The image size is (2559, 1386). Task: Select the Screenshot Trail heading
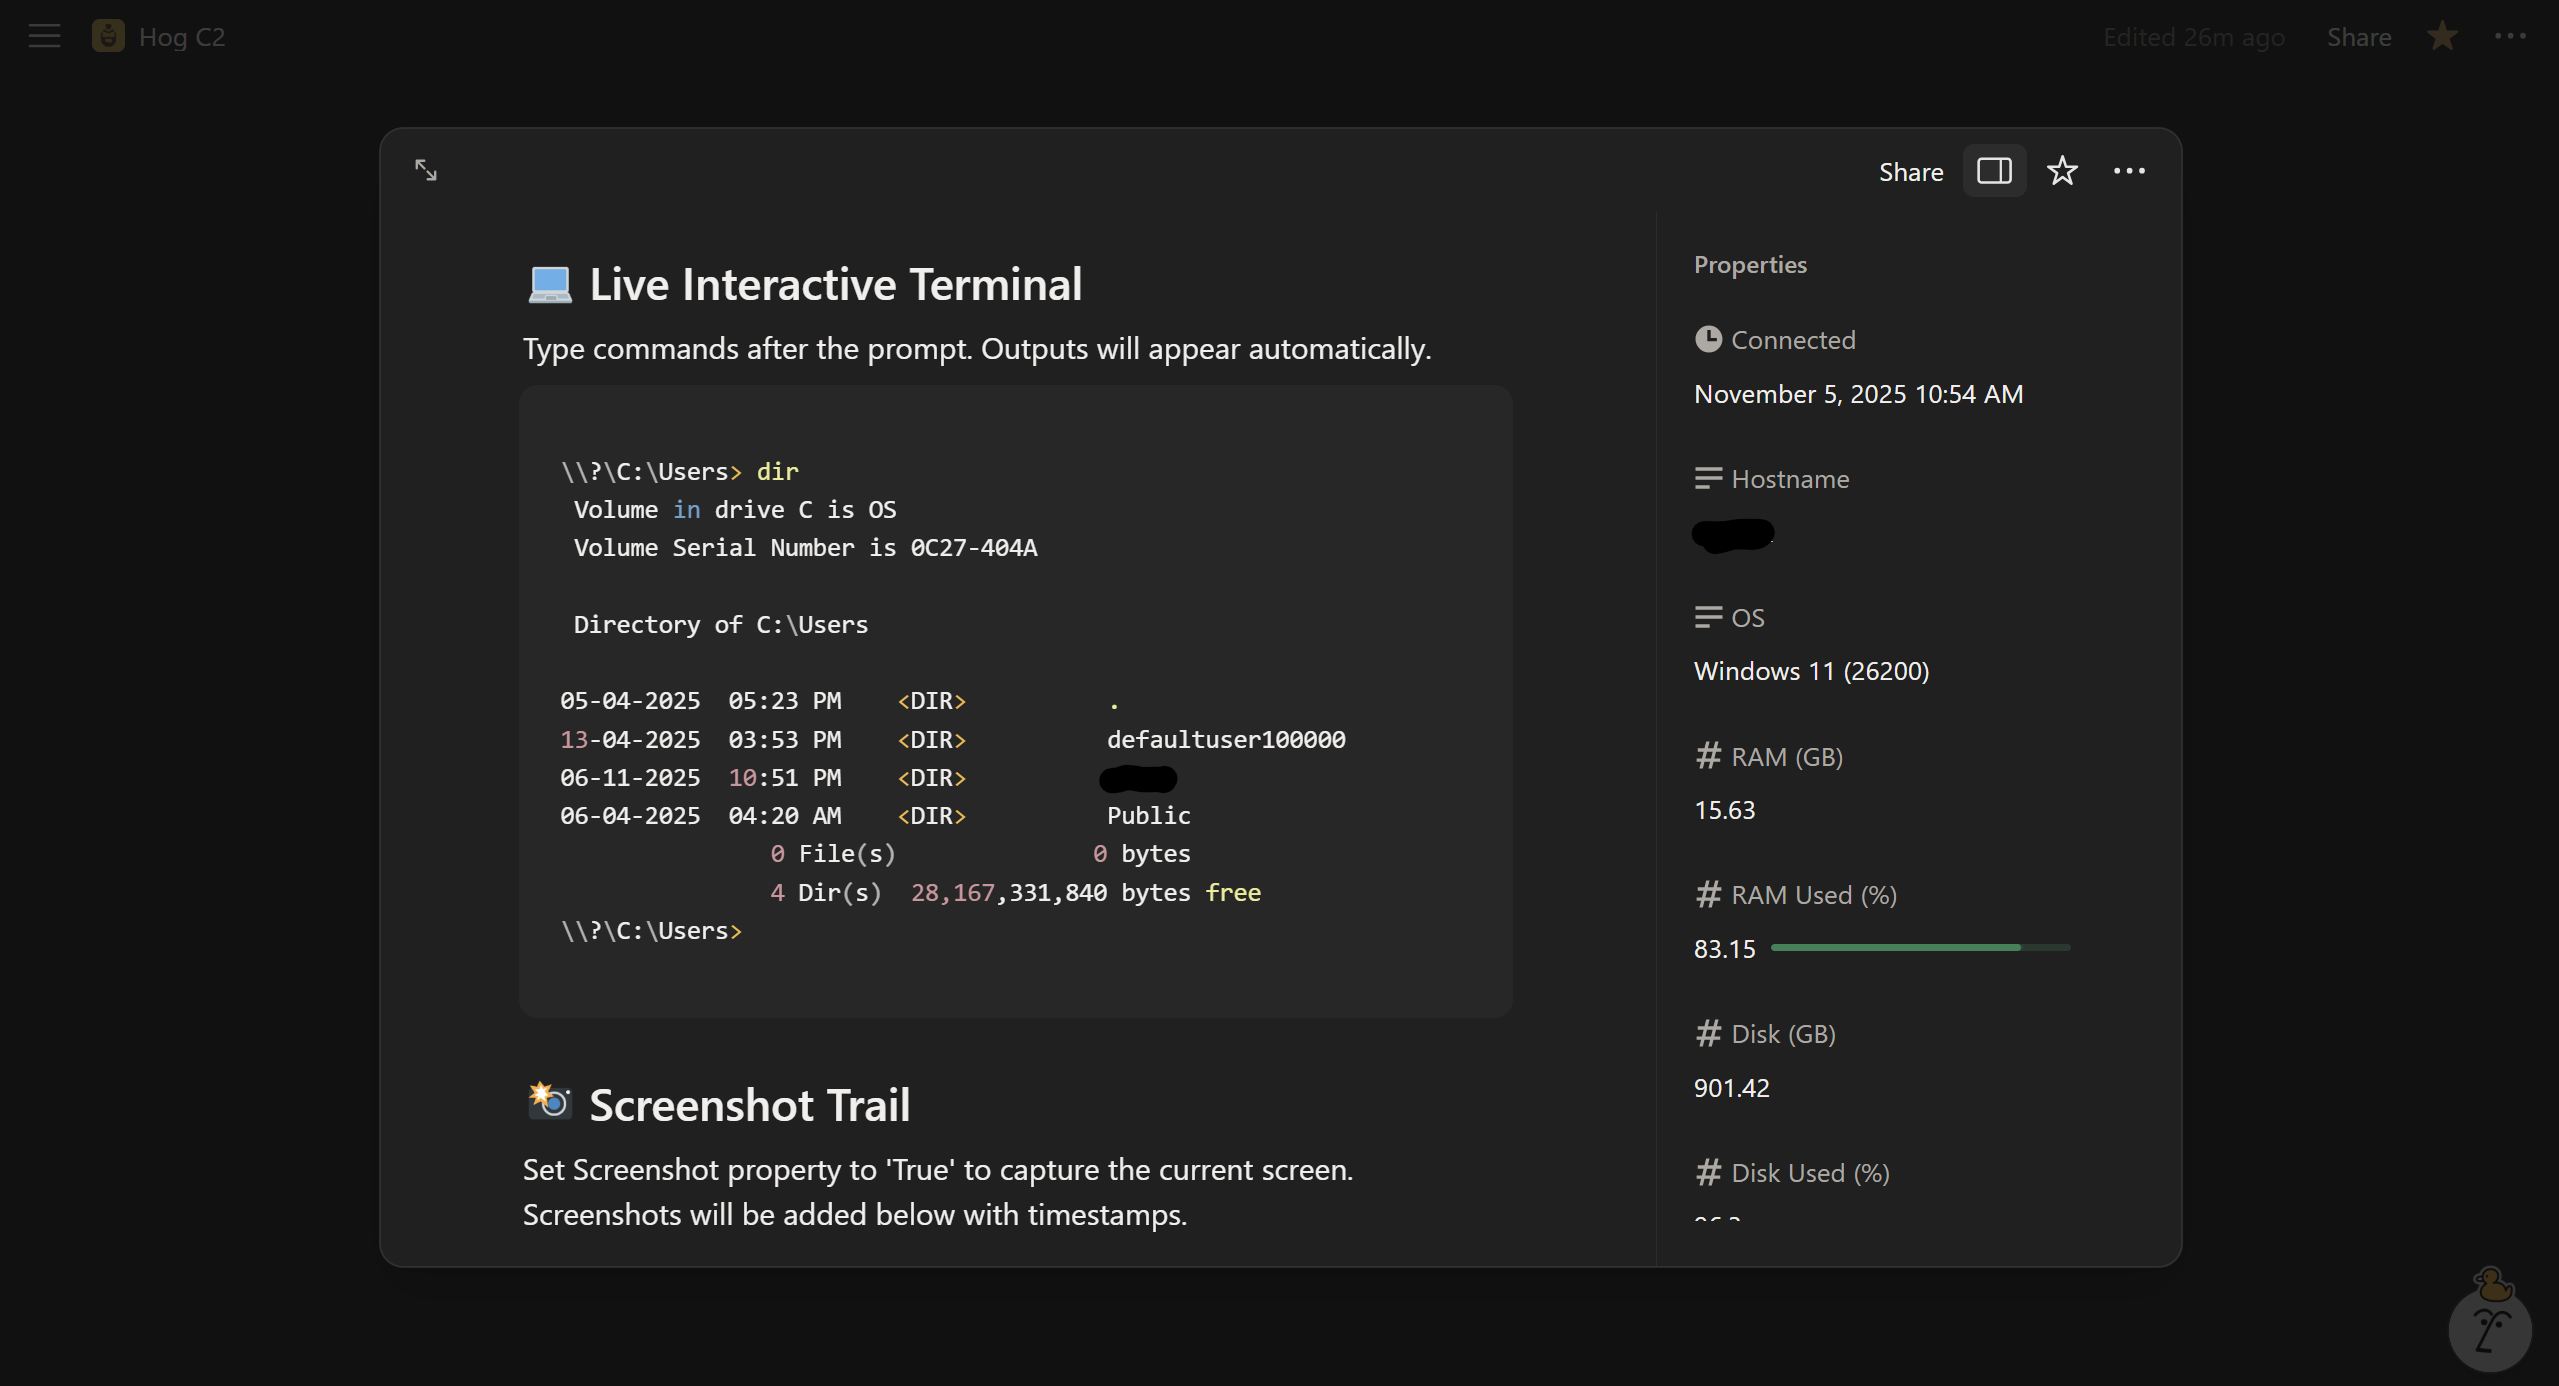click(749, 1105)
